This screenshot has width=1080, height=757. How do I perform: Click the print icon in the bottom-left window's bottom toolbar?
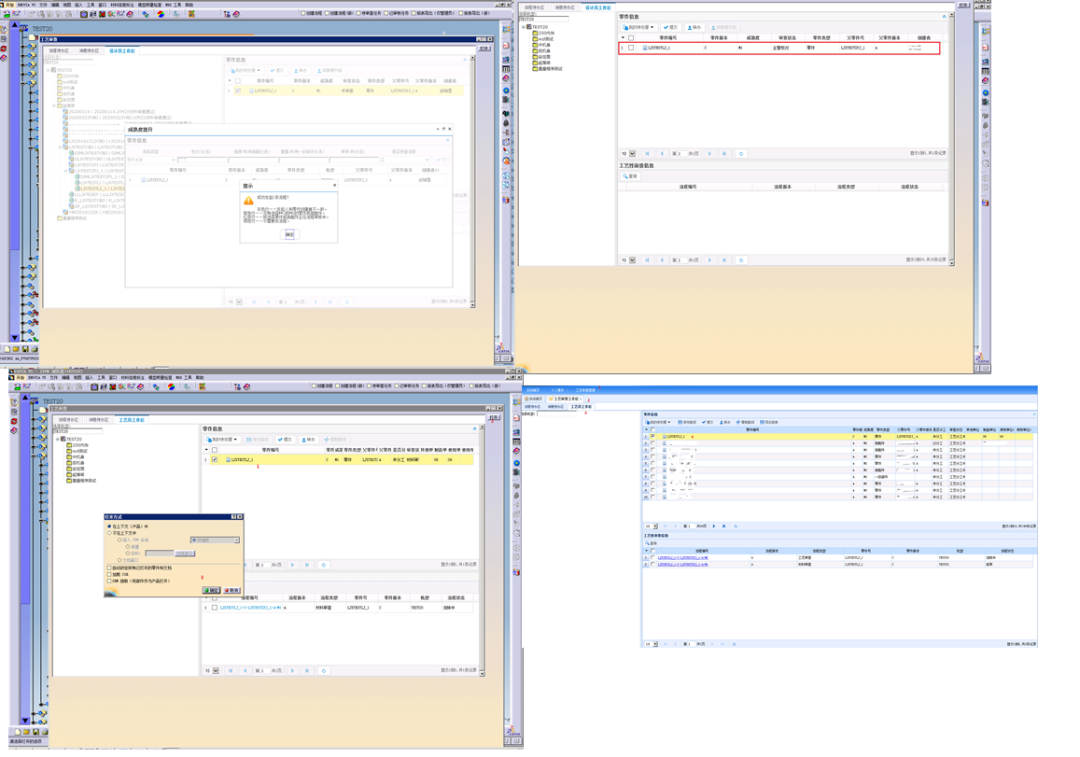pyautogui.click(x=45, y=732)
